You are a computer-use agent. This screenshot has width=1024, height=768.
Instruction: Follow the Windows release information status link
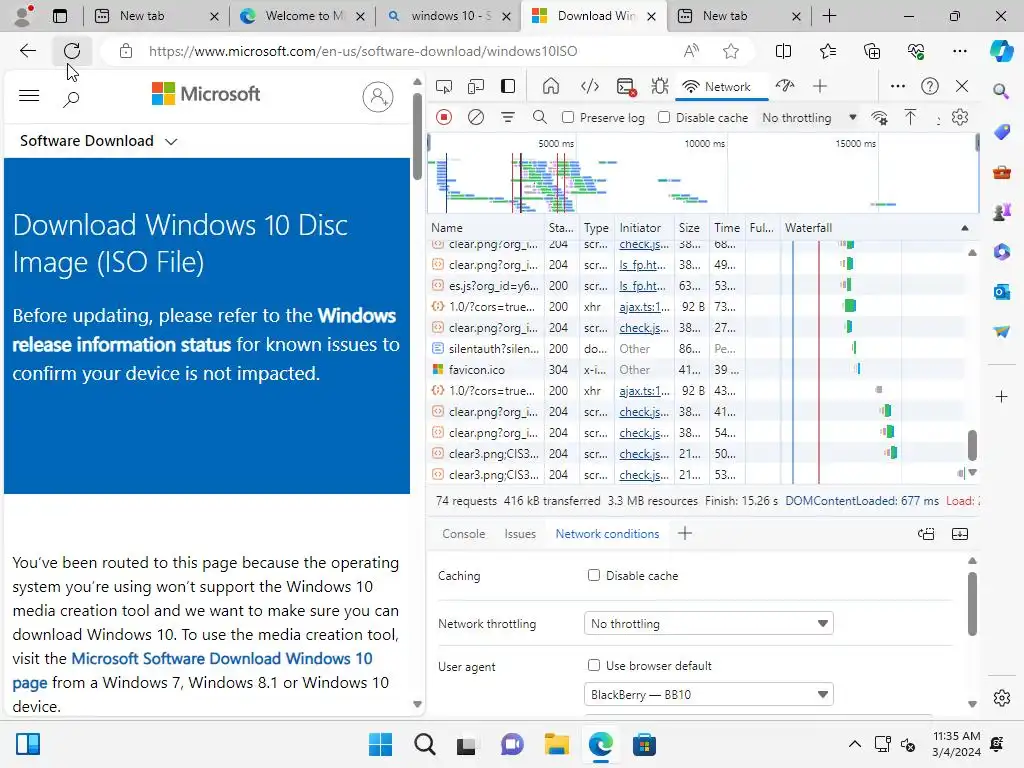(x=204, y=330)
